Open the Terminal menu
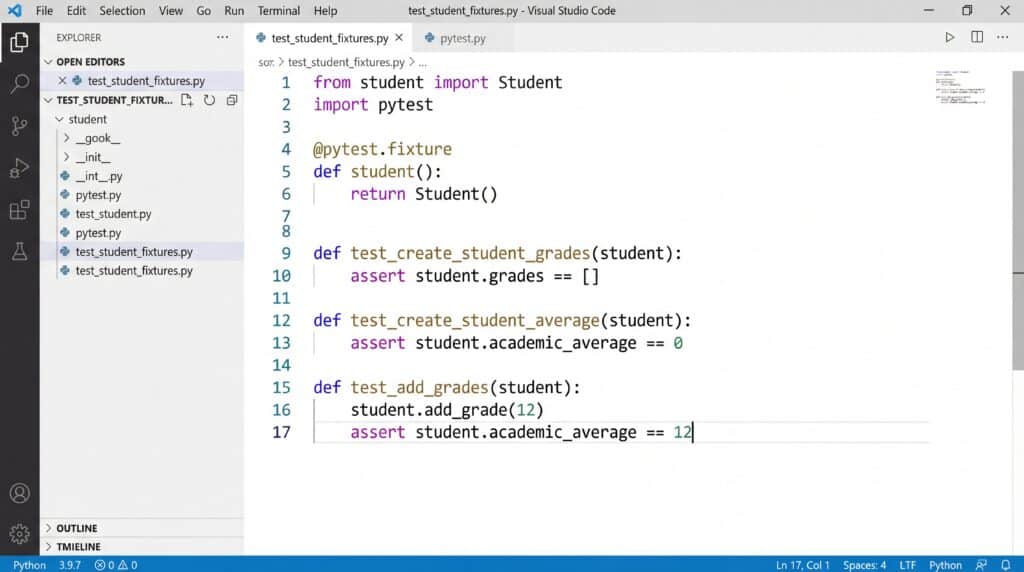The width and height of the screenshot is (1024, 572). point(279,10)
